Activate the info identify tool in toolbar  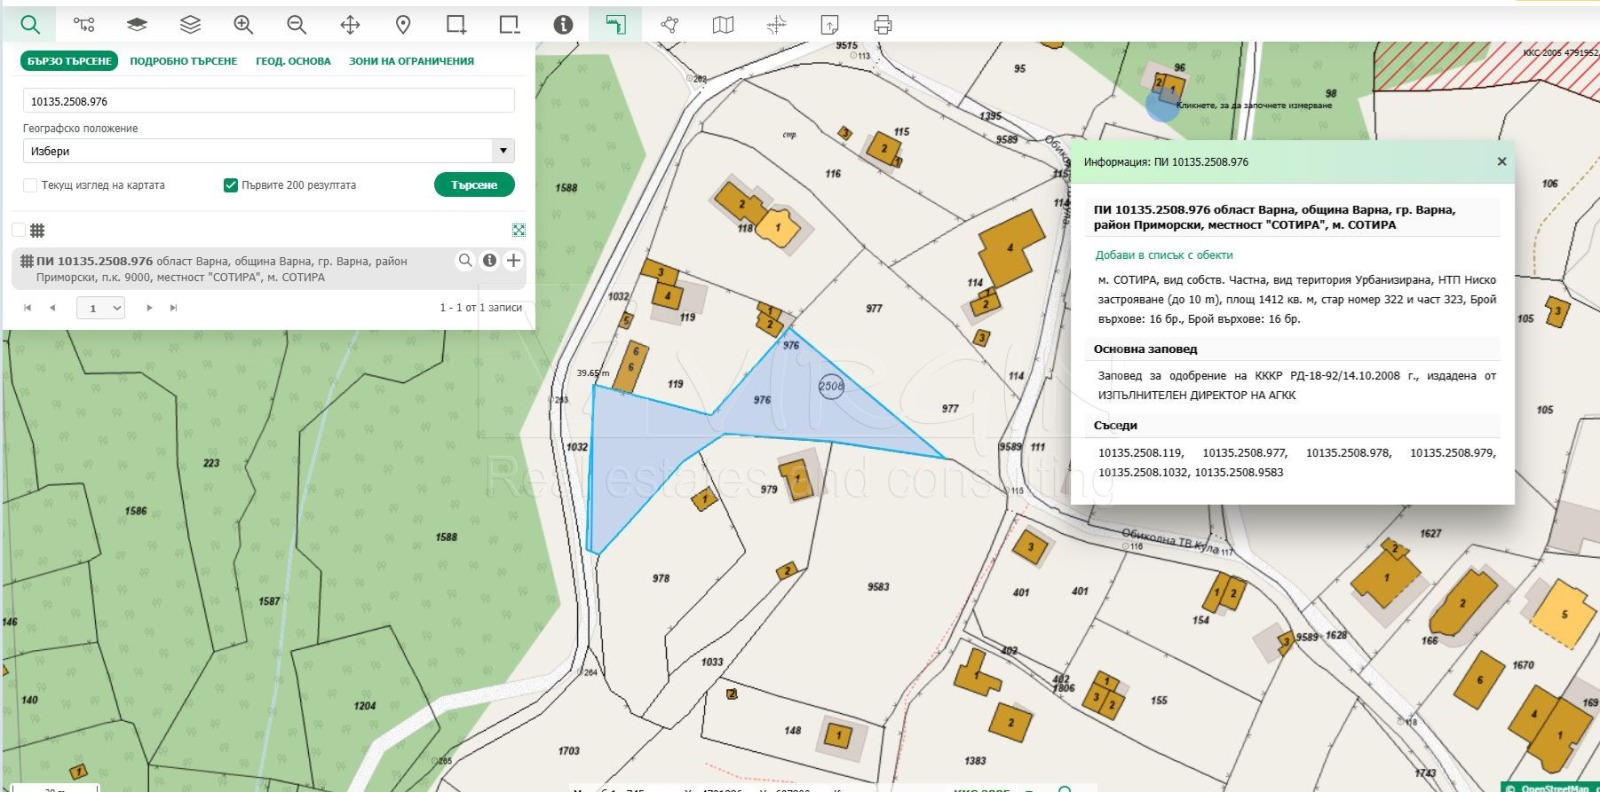(563, 25)
